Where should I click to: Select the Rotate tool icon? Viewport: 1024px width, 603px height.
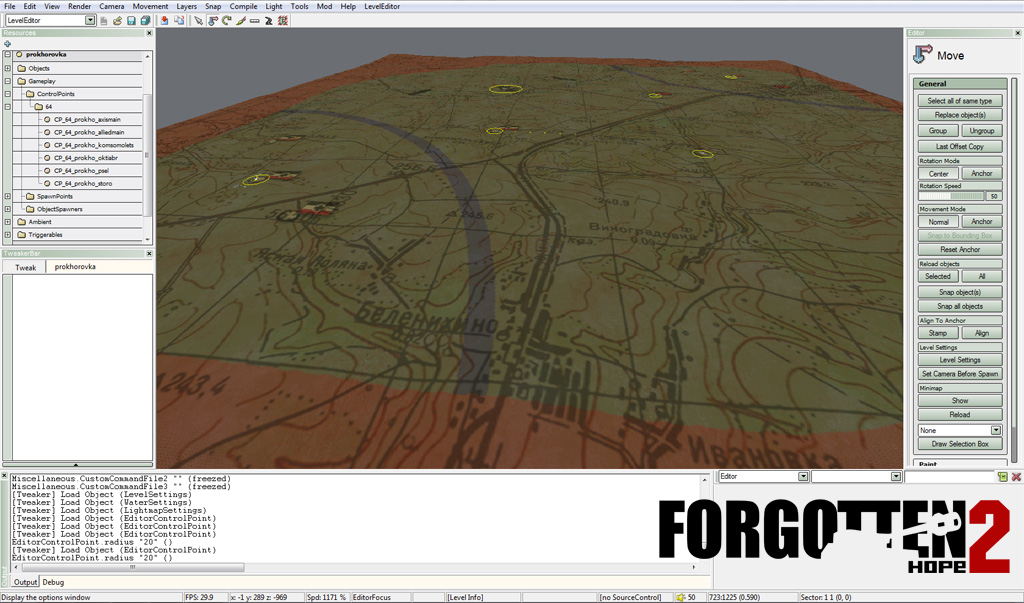227,21
